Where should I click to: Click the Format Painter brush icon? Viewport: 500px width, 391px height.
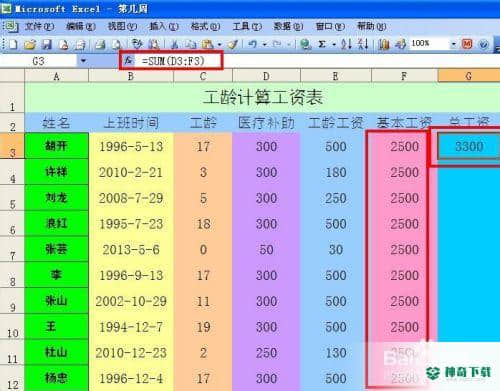tap(233, 44)
